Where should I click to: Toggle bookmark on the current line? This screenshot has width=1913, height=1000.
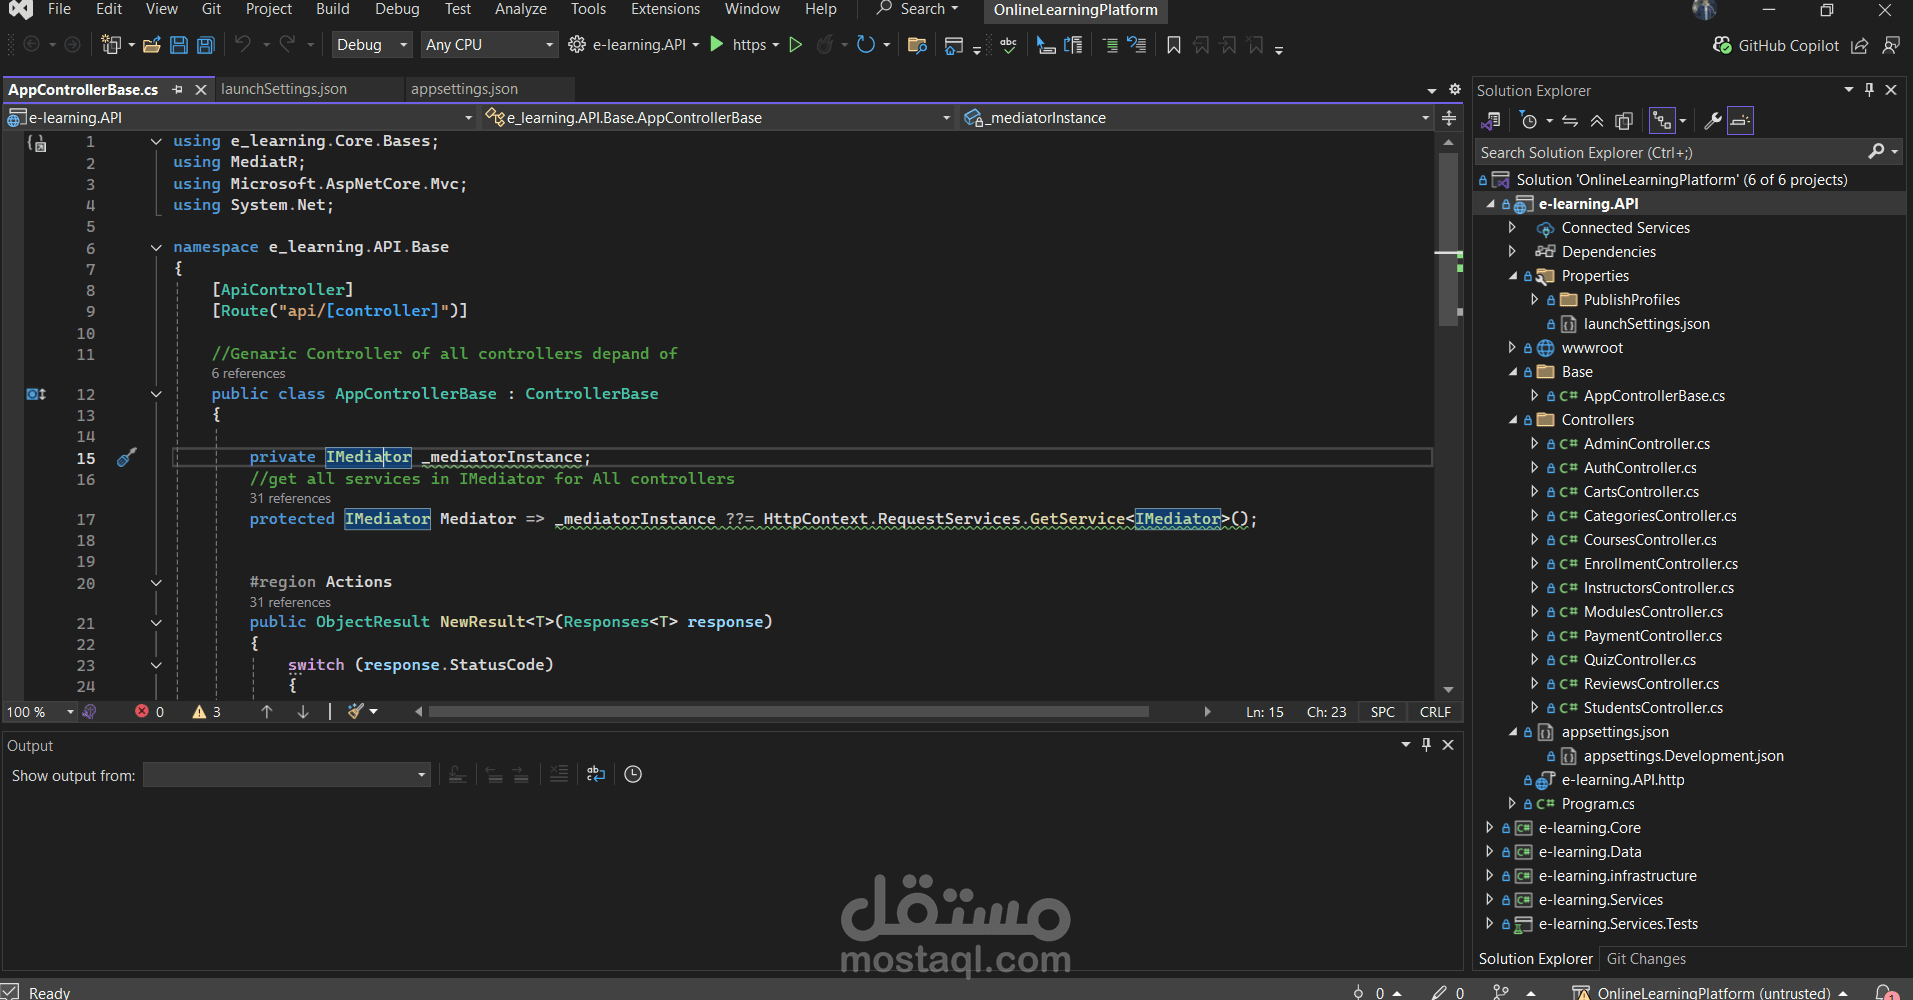point(1174,45)
